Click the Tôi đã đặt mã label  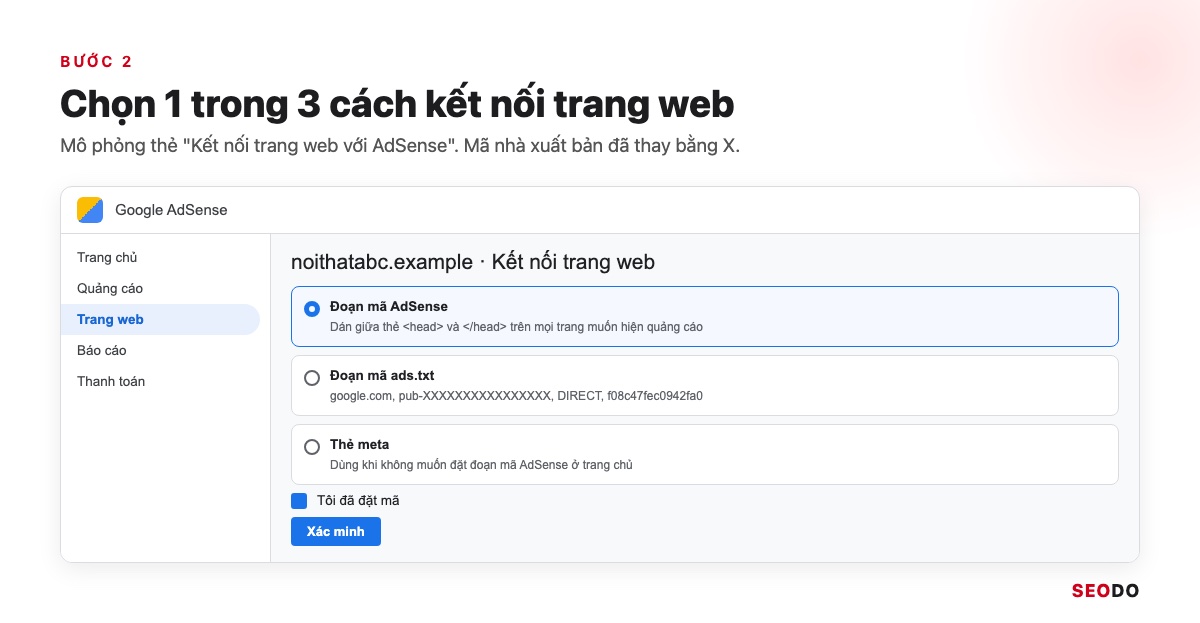(358, 501)
